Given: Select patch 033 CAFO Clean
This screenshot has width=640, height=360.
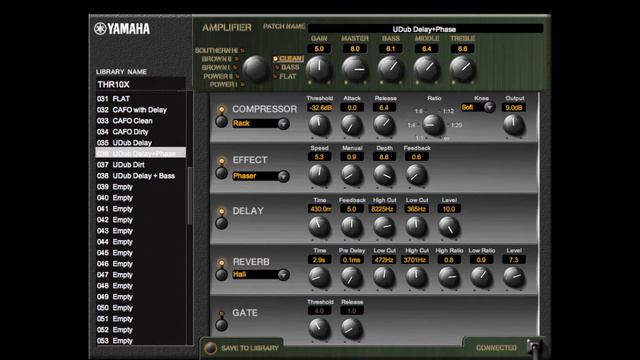Looking at the screenshot, I should 140,121.
